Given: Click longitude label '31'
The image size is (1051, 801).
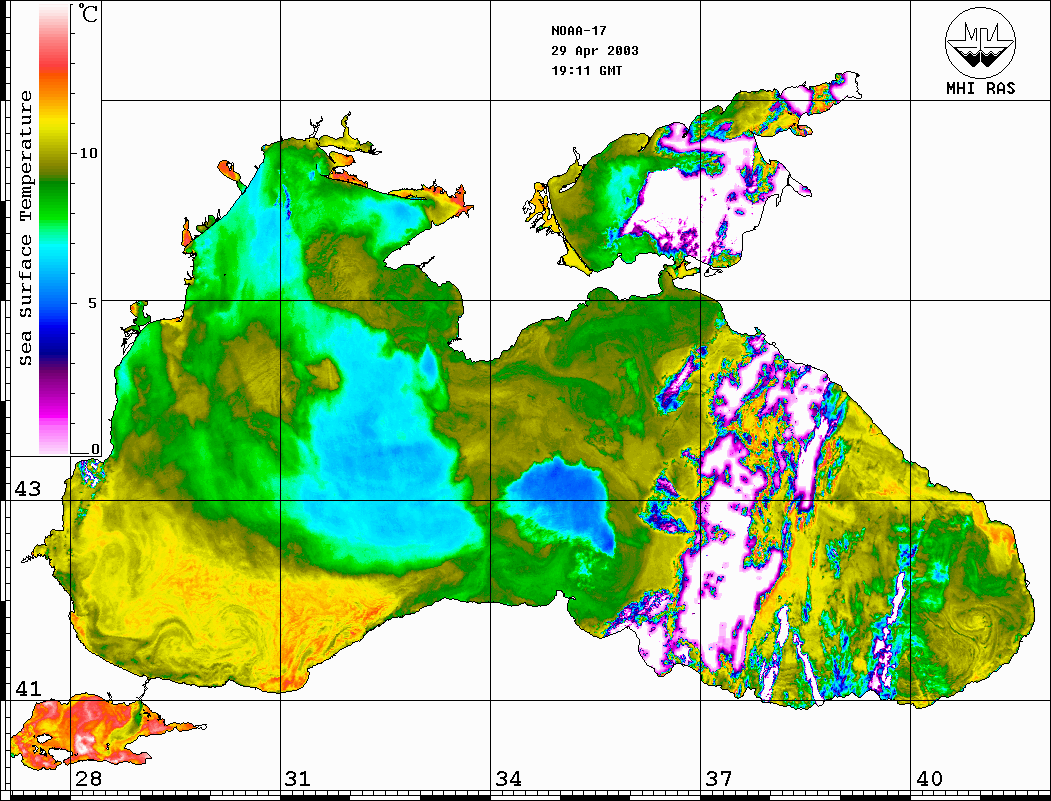Looking at the screenshot, I should (298, 779).
